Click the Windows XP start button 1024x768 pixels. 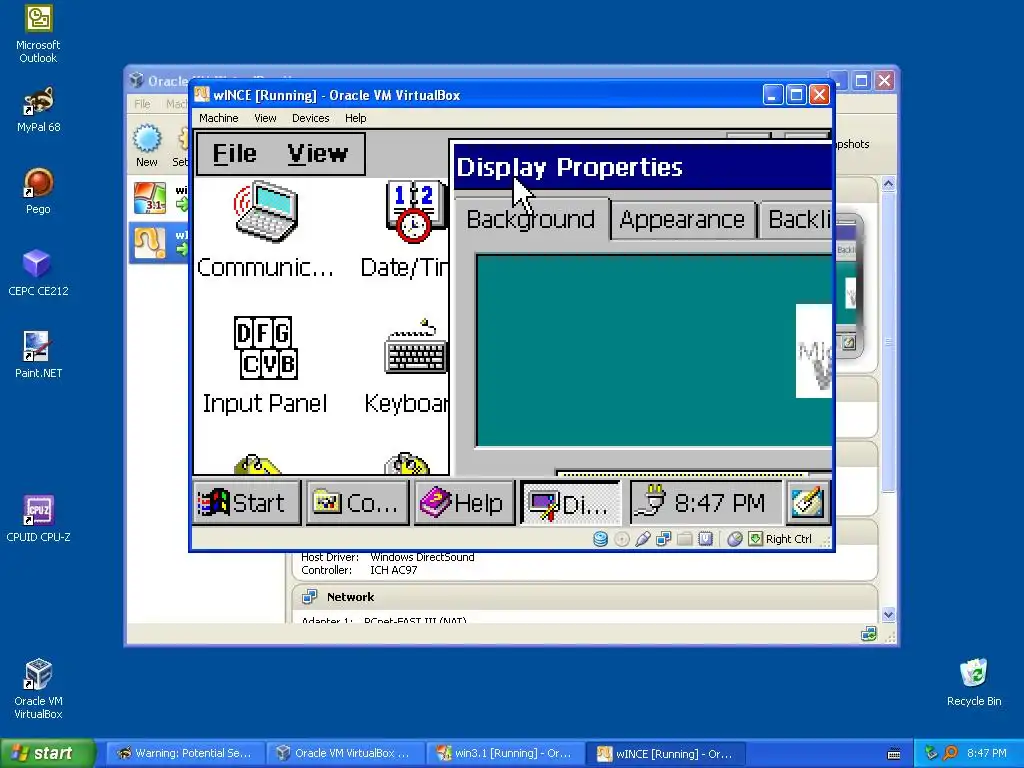coord(48,753)
